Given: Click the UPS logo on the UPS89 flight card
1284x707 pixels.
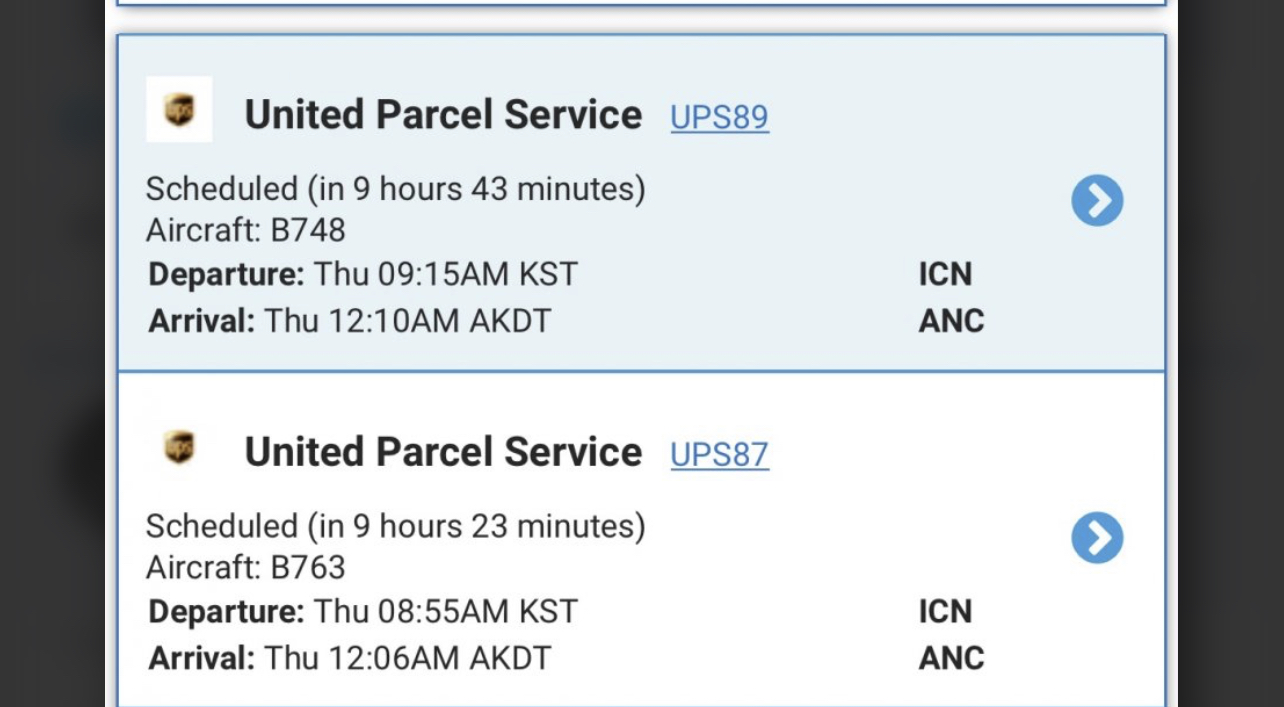Looking at the screenshot, I should [179, 109].
